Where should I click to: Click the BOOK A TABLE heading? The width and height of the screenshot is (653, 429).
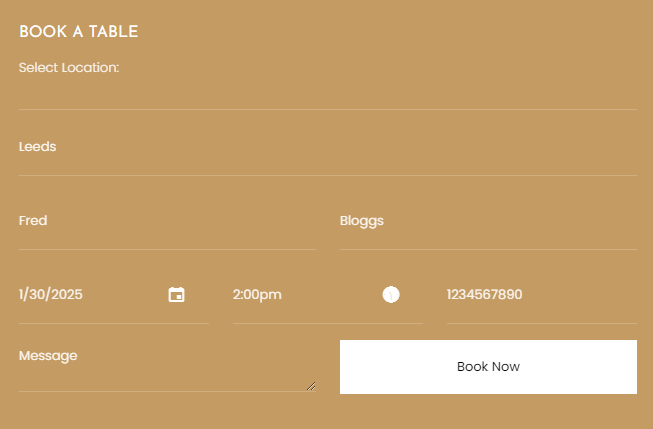coord(79,32)
